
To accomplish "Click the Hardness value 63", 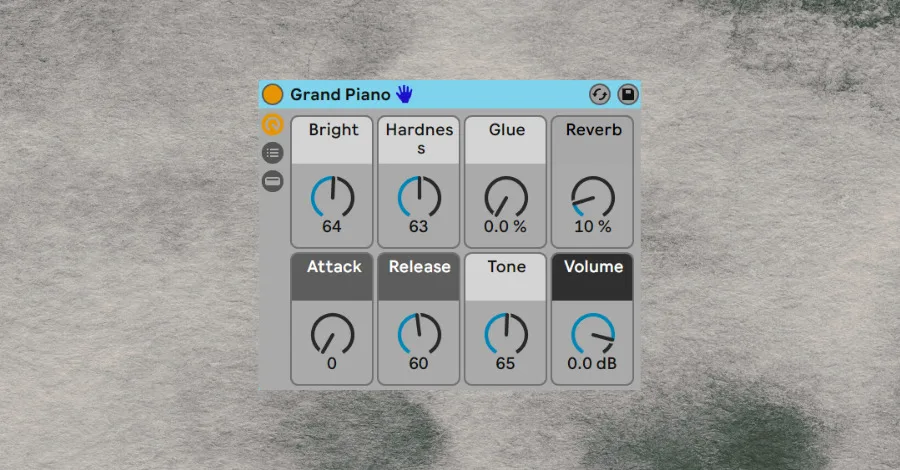I will pos(418,227).
